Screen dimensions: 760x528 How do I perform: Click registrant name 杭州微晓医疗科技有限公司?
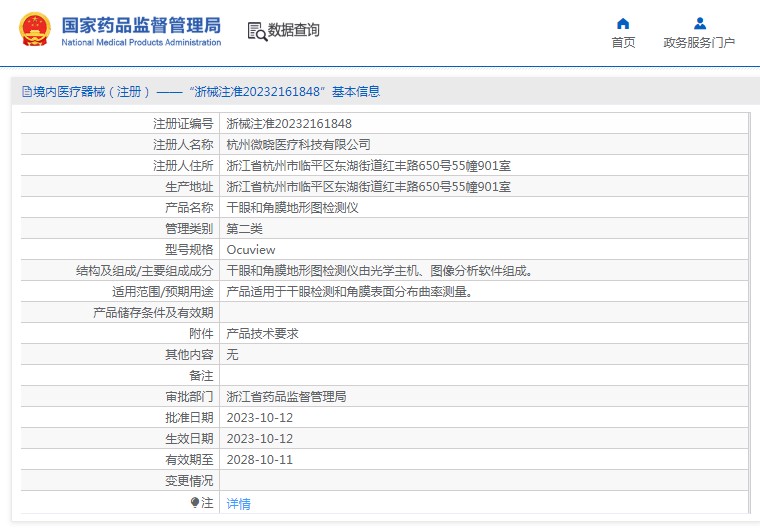(x=299, y=144)
